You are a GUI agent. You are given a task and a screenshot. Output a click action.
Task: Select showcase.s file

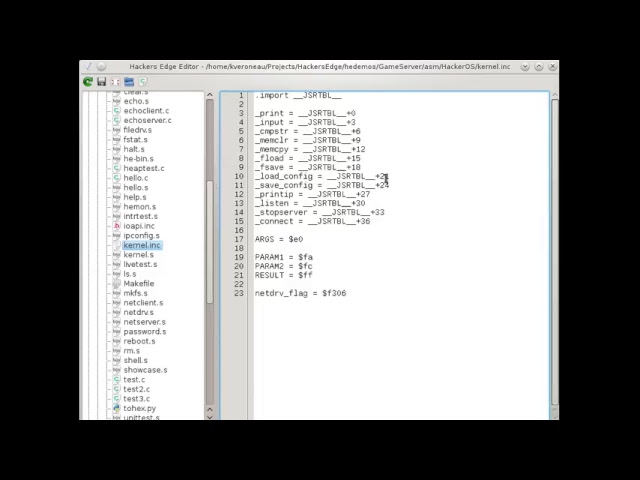(145, 370)
